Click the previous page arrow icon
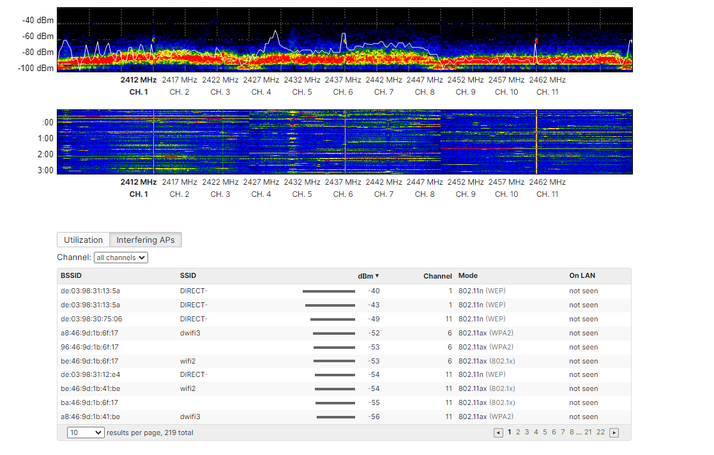This screenshot has height=455, width=714. (x=498, y=433)
